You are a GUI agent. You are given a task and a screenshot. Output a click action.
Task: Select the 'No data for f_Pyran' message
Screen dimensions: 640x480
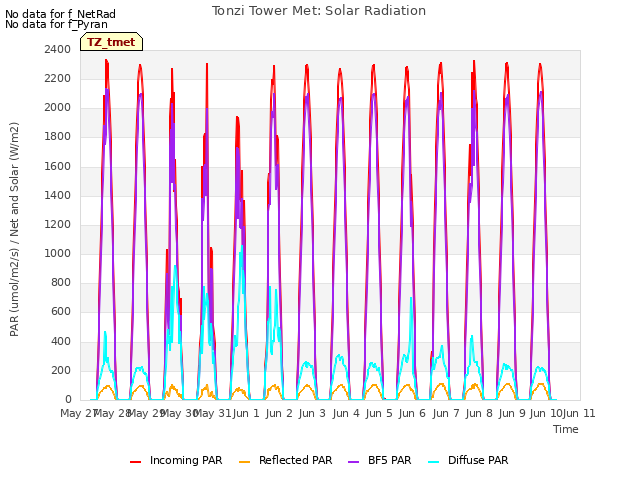pos(56,24)
